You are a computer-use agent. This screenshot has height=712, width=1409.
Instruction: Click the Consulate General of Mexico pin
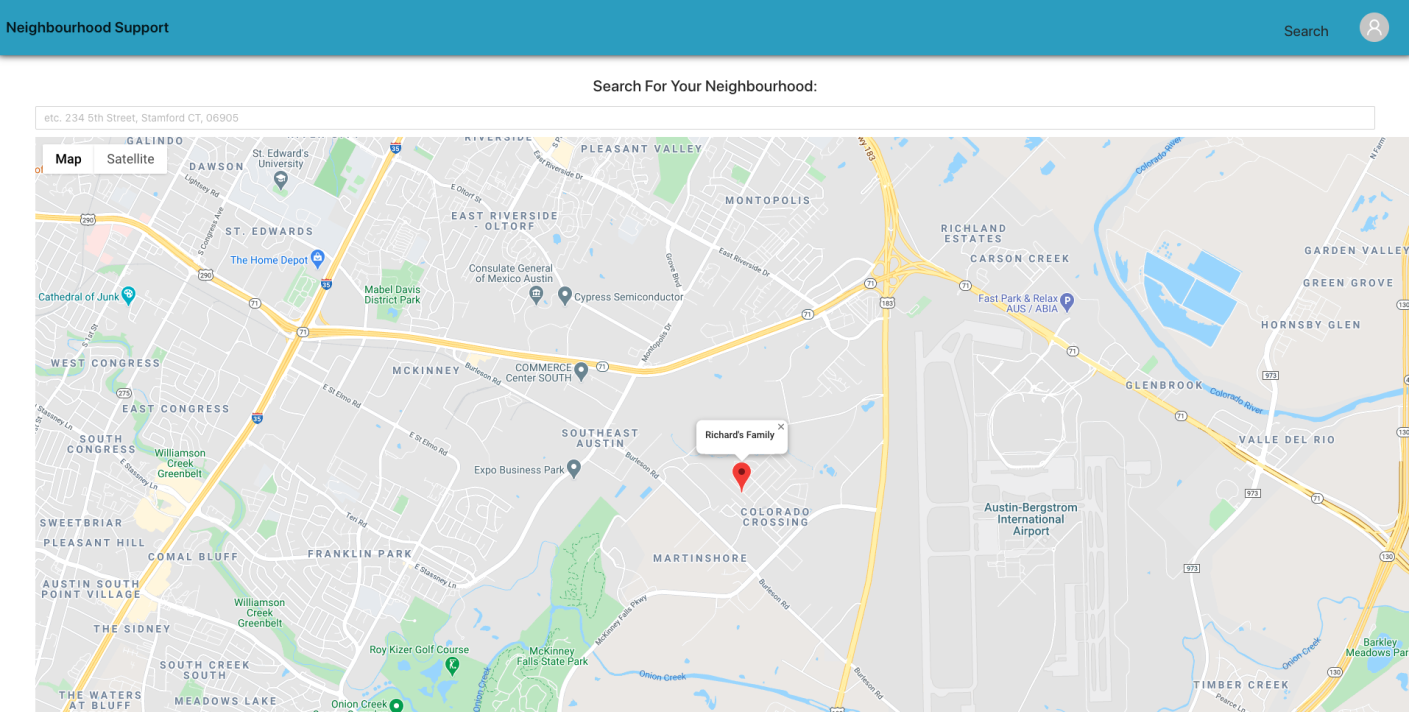pyautogui.click(x=536, y=295)
